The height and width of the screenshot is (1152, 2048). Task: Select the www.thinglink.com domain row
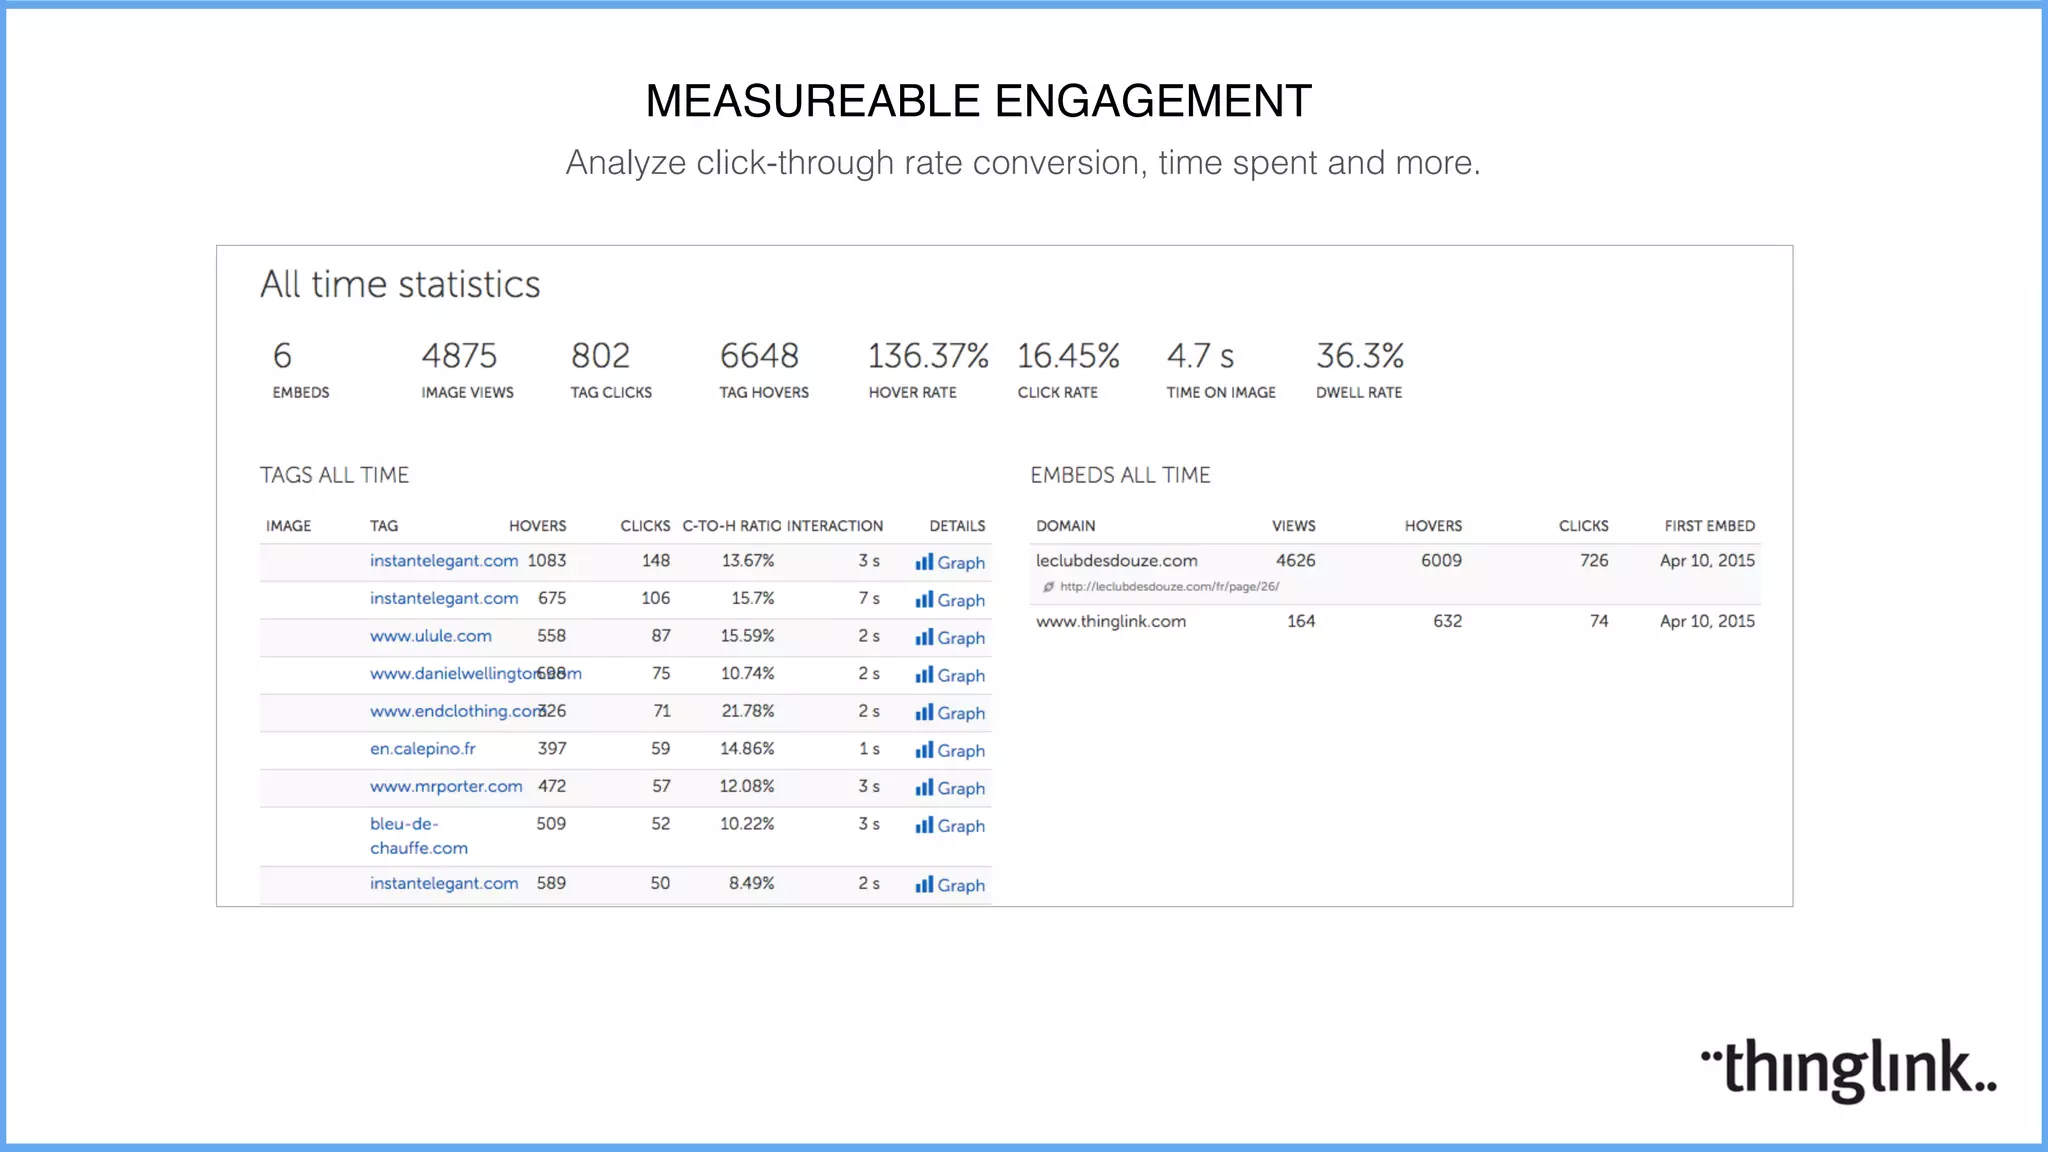1110,621
